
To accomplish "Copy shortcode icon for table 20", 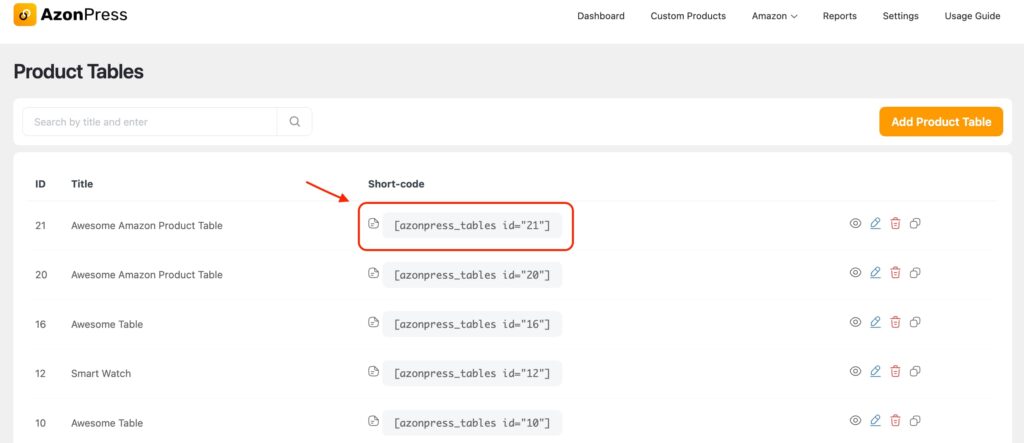I will pyautogui.click(x=374, y=272).
